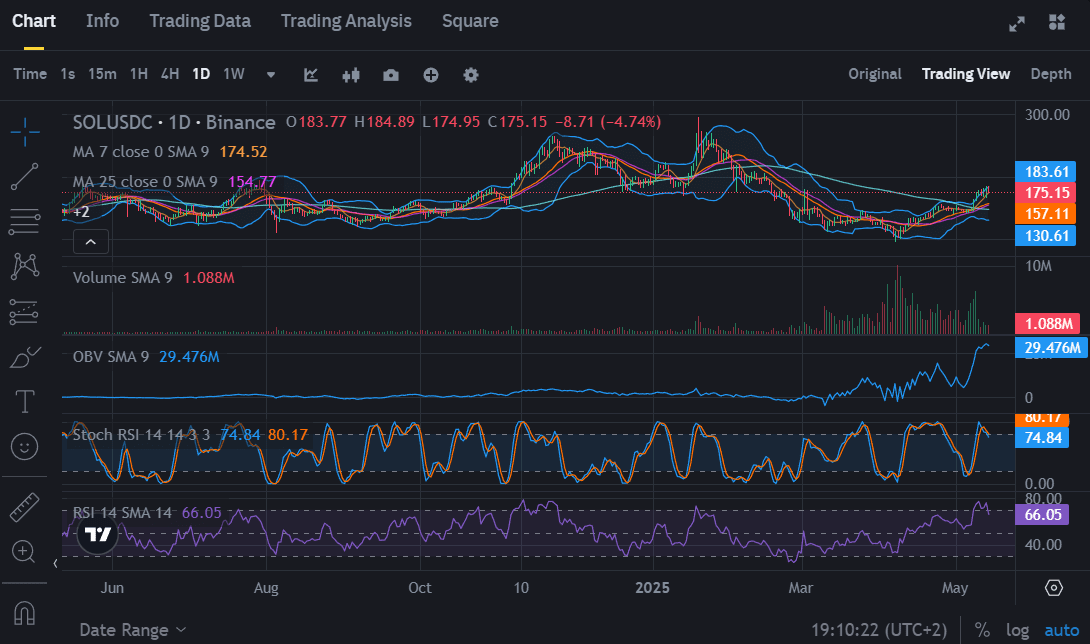The image size is (1090, 644).
Task: Select the text annotation tool
Action: tap(25, 402)
